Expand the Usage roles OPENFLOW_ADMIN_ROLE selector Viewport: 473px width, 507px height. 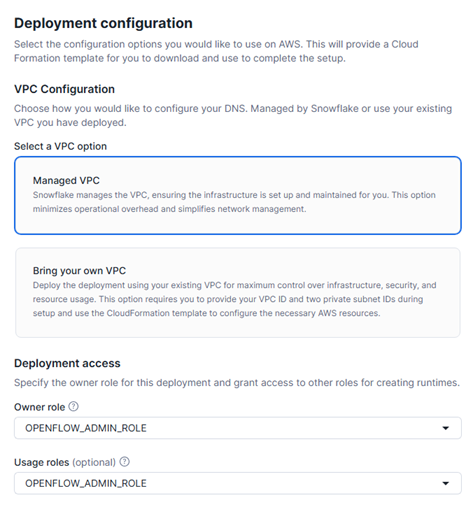(238, 483)
